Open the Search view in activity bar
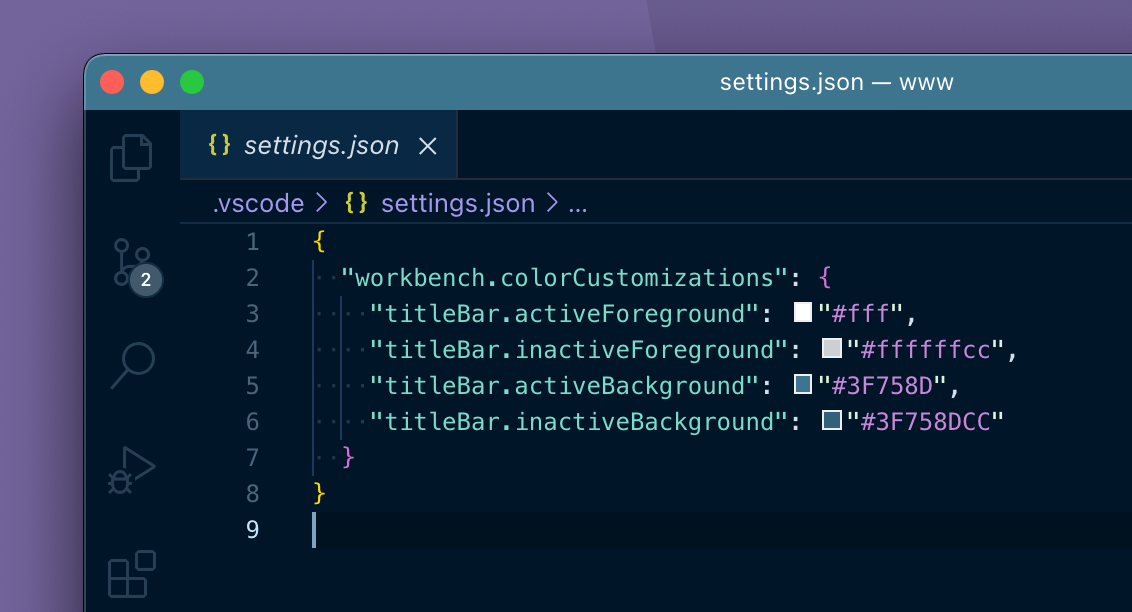Viewport: 1132px width, 612px height. (x=132, y=365)
